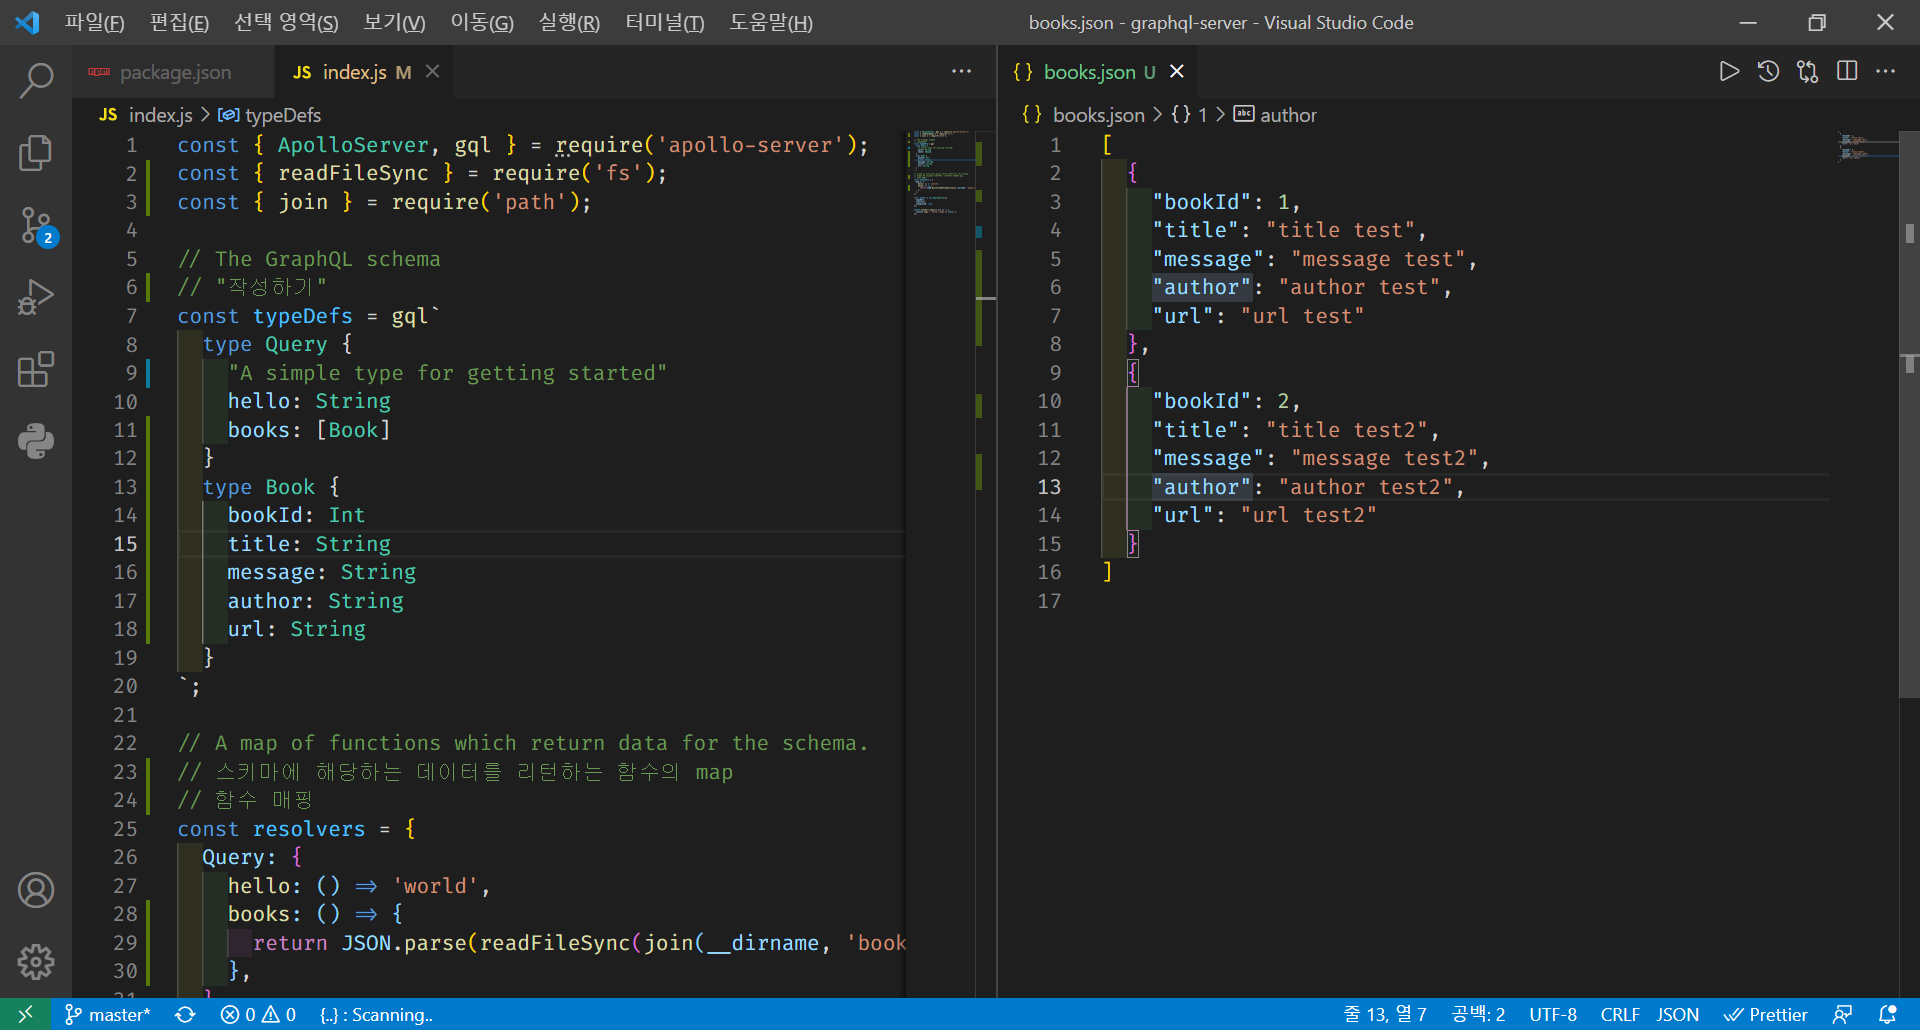Click the open changes compare icon
The width and height of the screenshot is (1920, 1030).
click(1807, 71)
